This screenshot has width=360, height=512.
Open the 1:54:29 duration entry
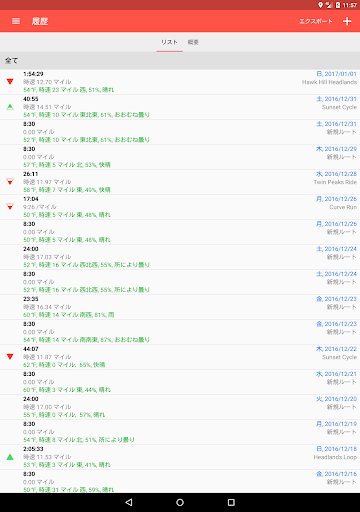coord(180,82)
